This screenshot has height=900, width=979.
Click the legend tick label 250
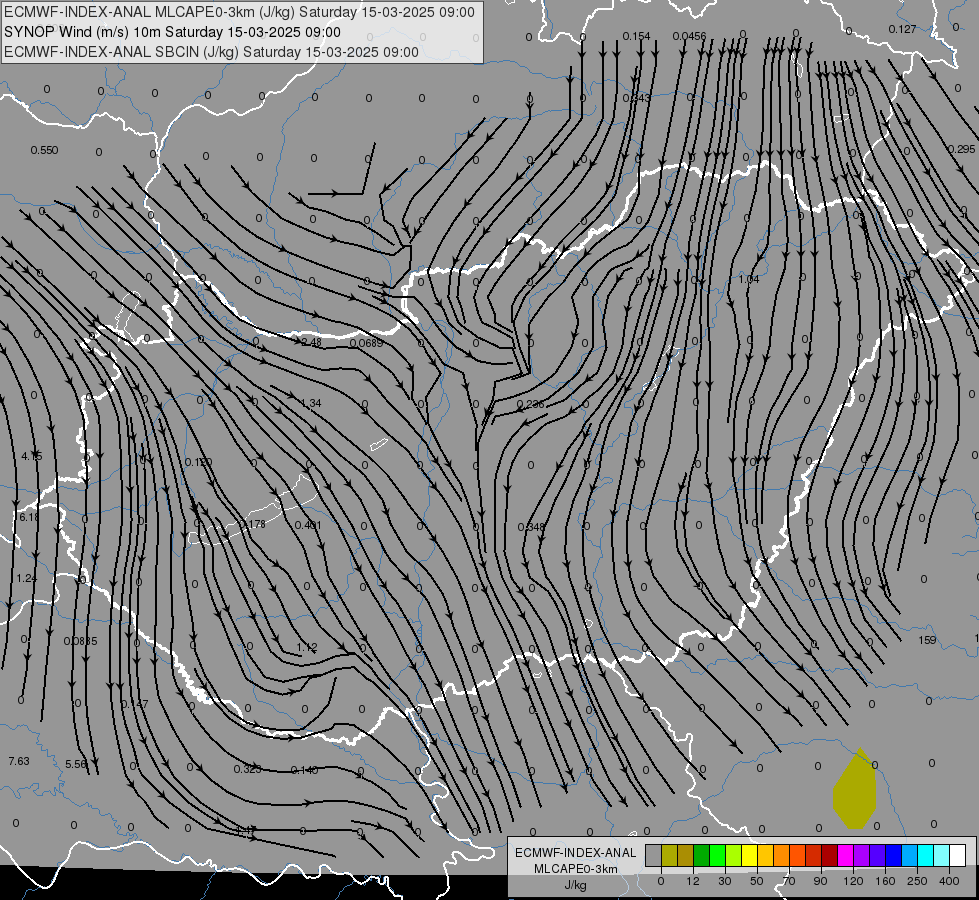click(x=917, y=881)
